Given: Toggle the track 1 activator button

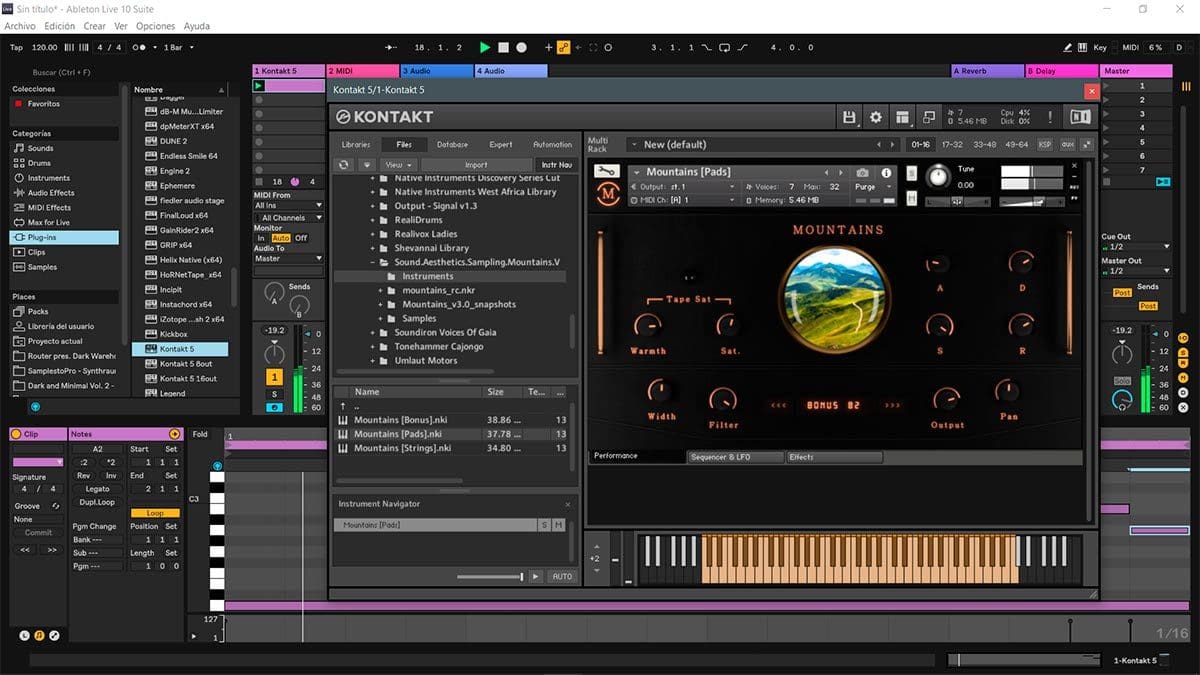Looking at the screenshot, I should coord(274,377).
